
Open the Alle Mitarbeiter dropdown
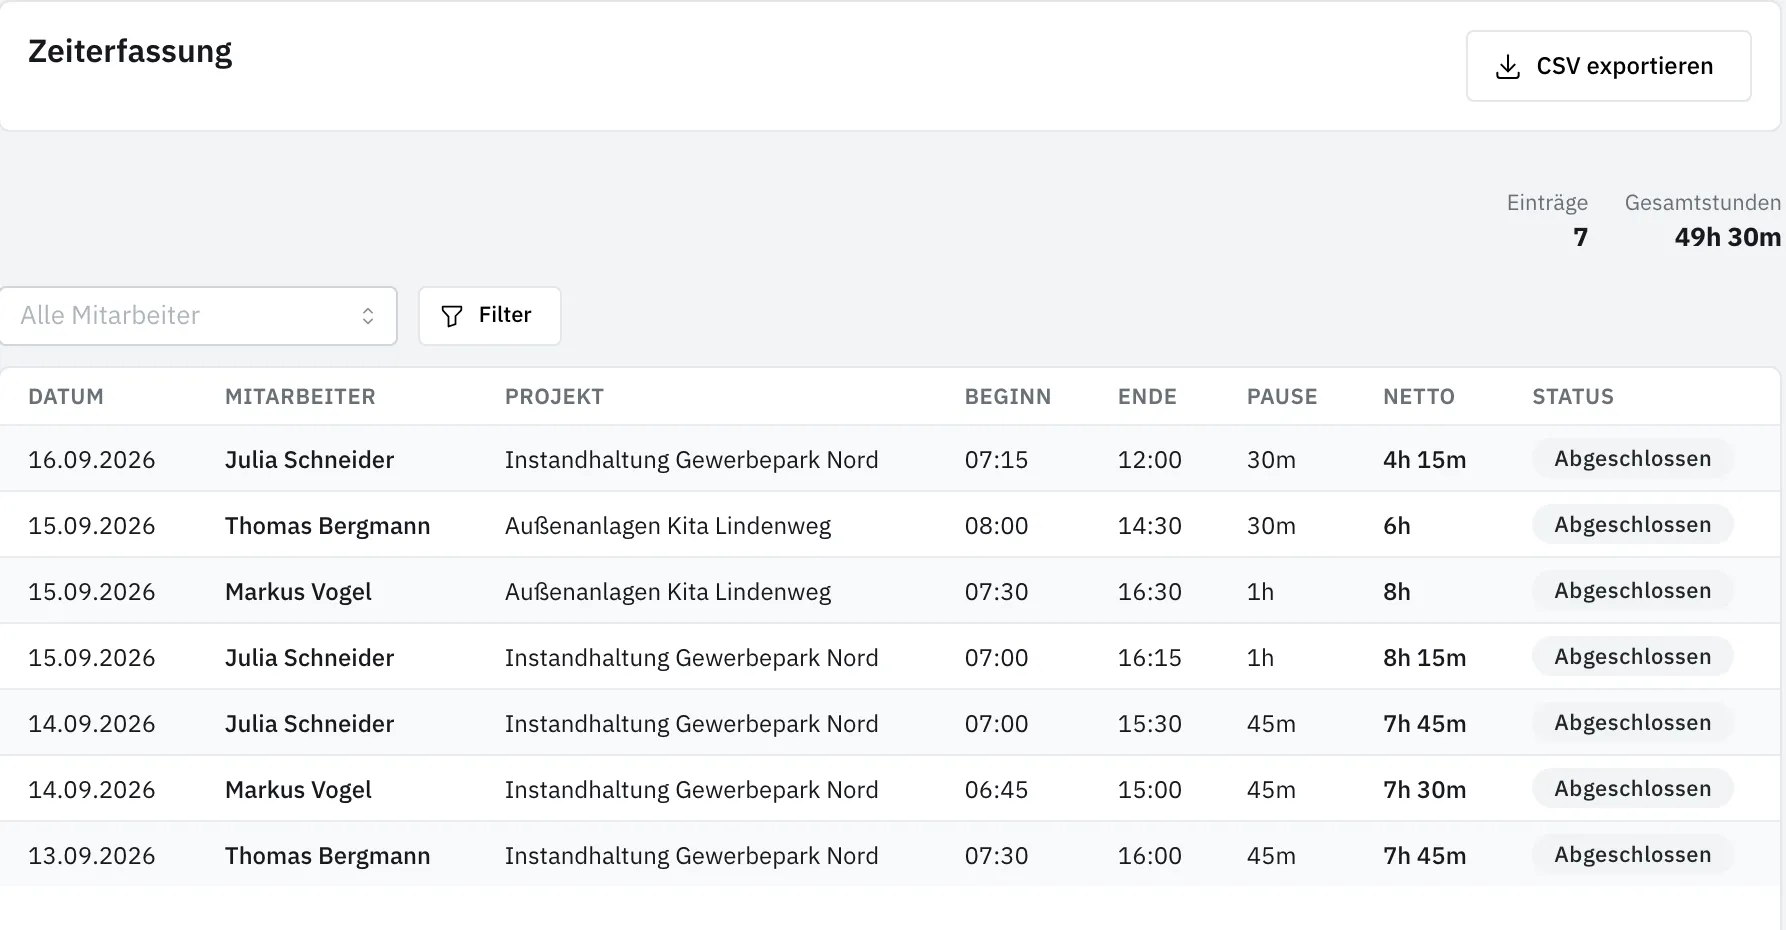point(198,316)
